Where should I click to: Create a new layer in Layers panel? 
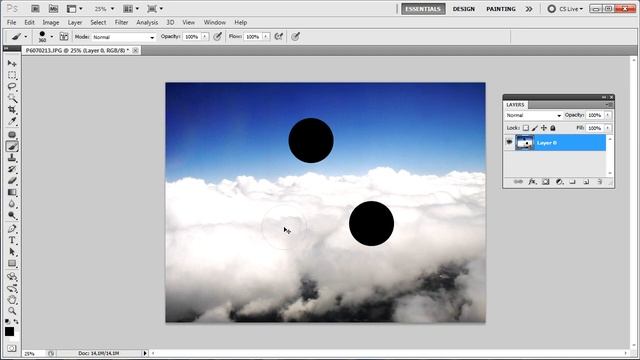click(x=586, y=182)
